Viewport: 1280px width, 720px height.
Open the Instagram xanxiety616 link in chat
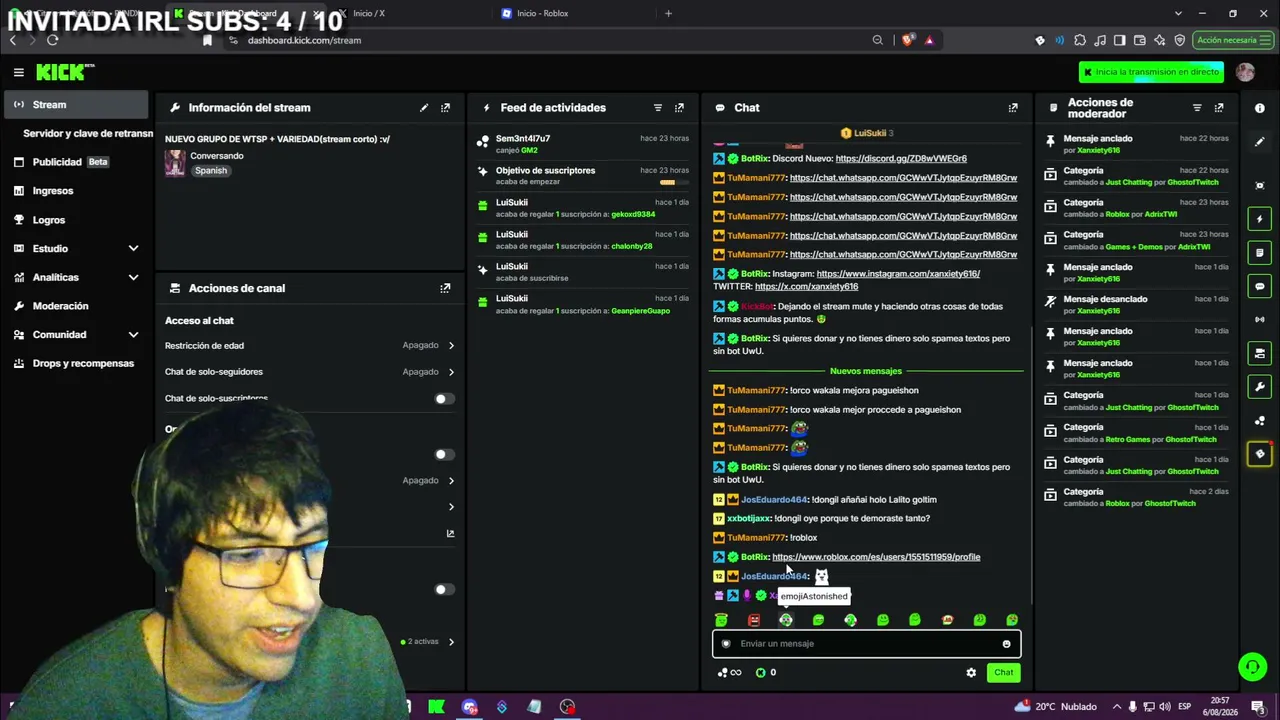(x=898, y=274)
